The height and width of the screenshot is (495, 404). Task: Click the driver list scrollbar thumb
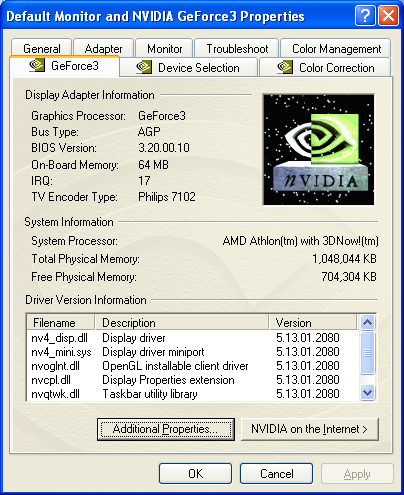coord(367,353)
